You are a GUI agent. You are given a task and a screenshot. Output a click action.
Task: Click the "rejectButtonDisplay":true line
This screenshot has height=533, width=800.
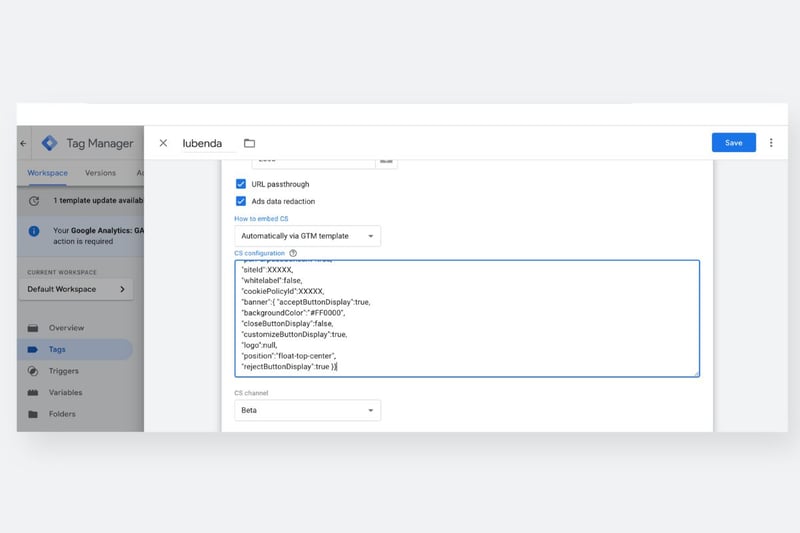click(289, 366)
